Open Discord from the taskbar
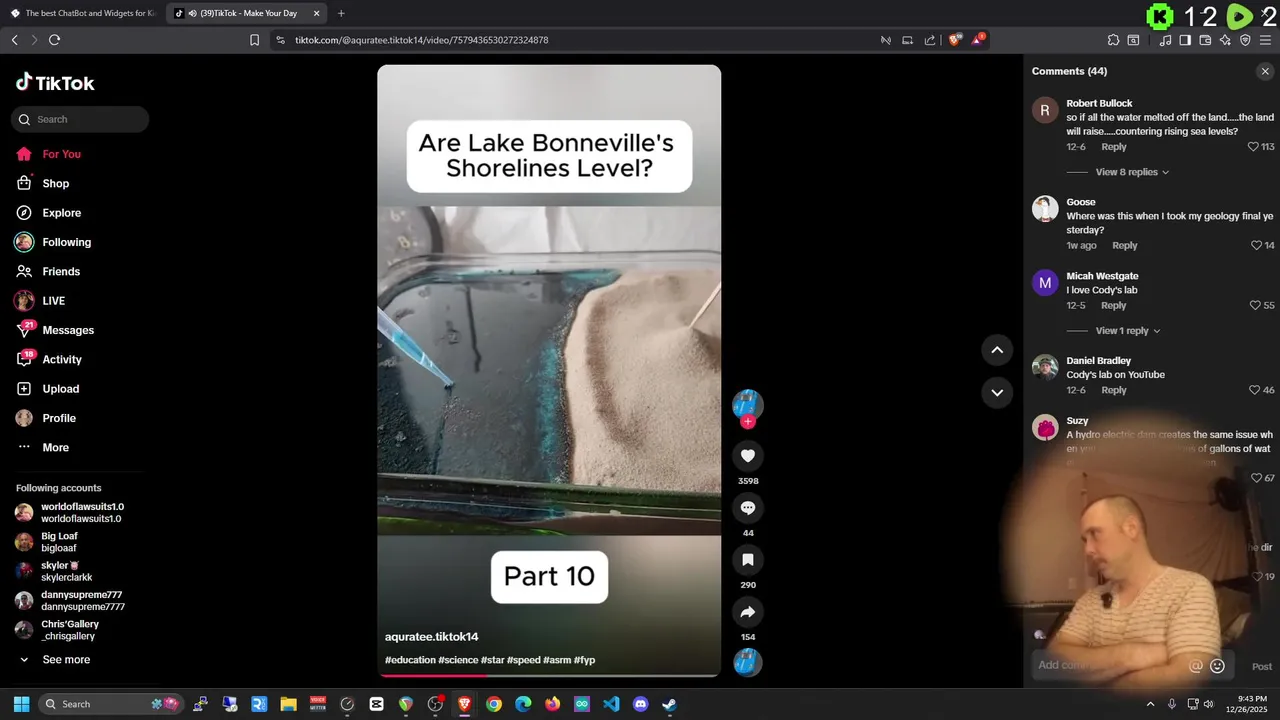Viewport: 1280px width, 720px height. [640, 704]
